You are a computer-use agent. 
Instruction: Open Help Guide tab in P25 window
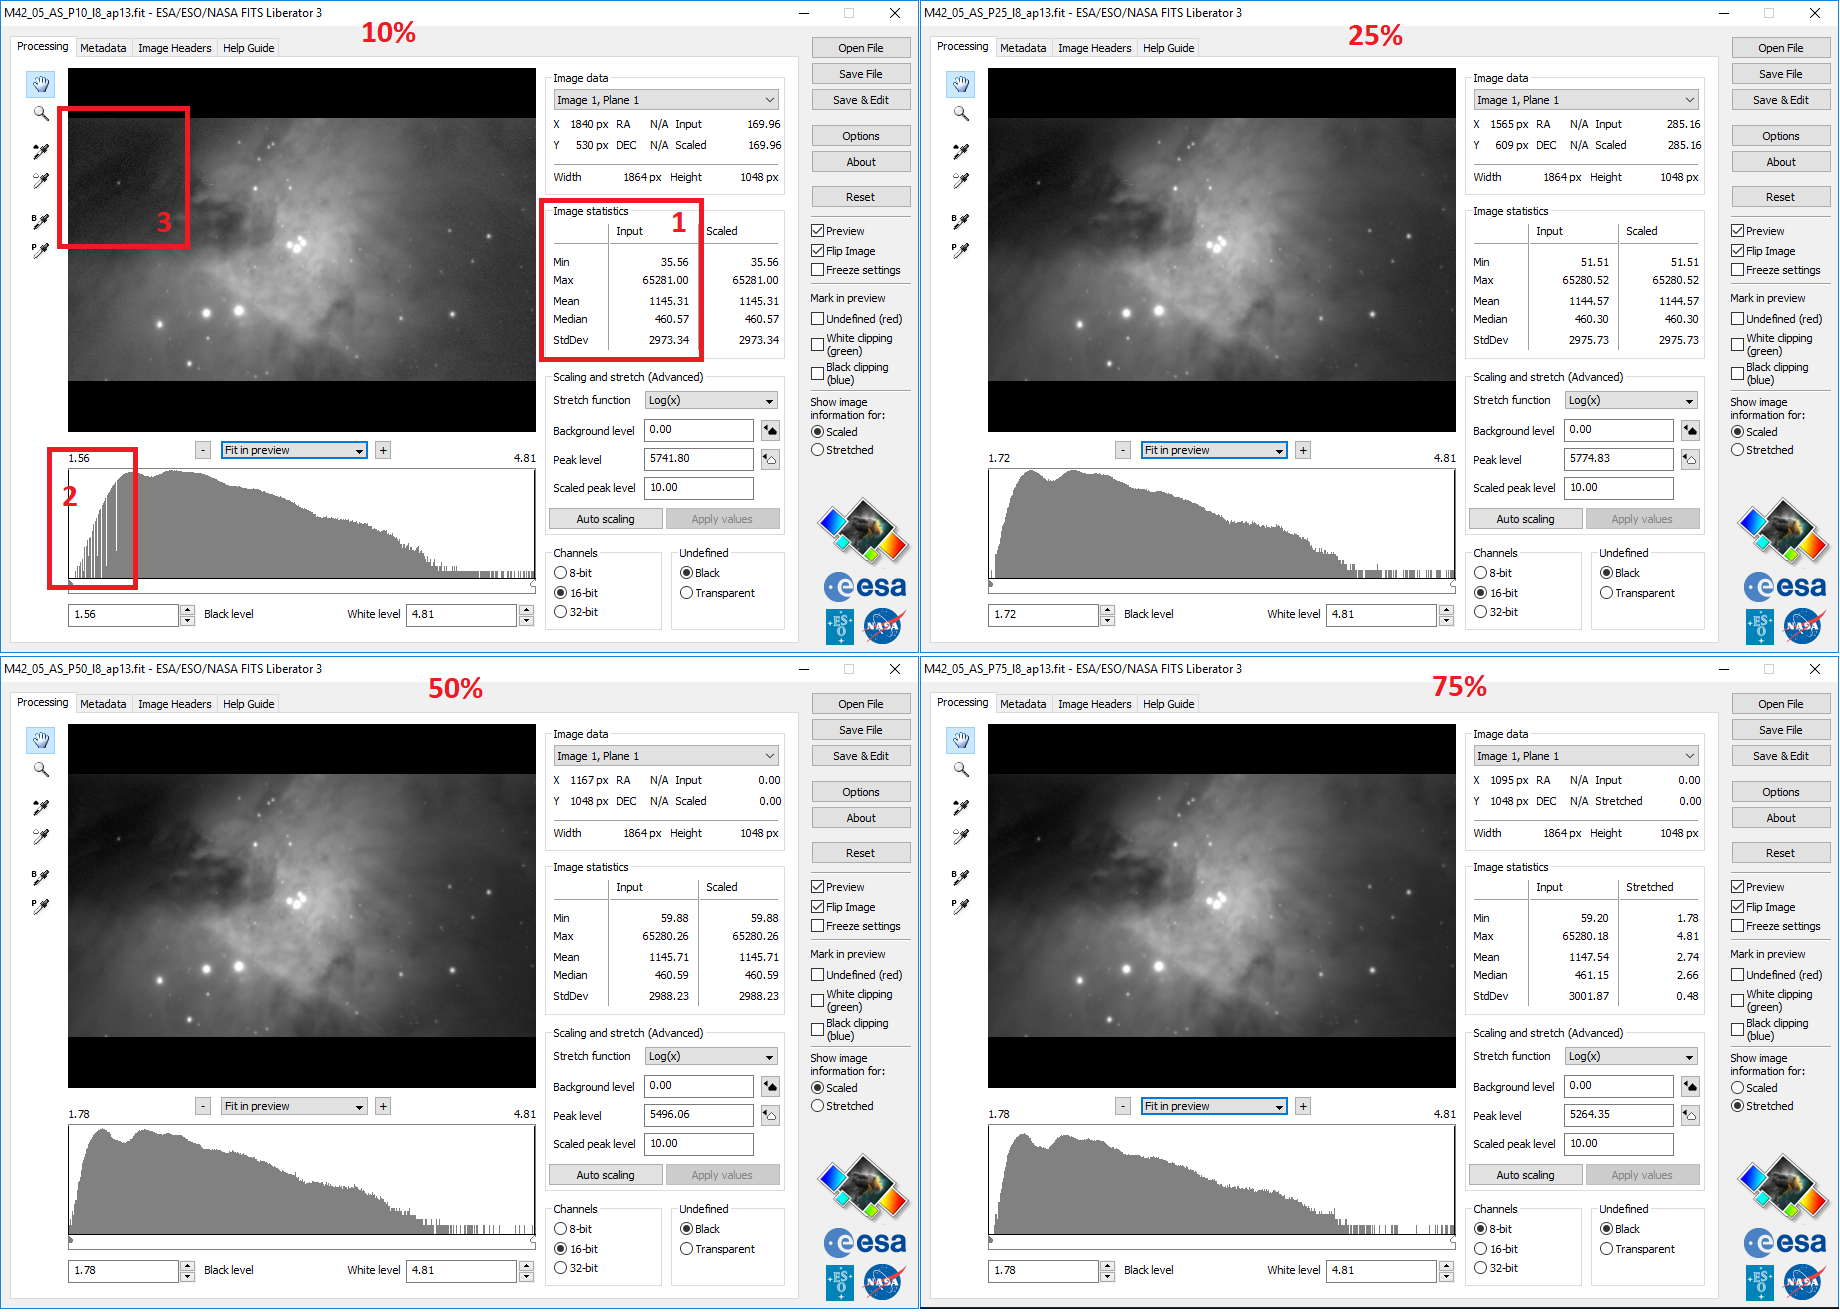[x=1169, y=48]
